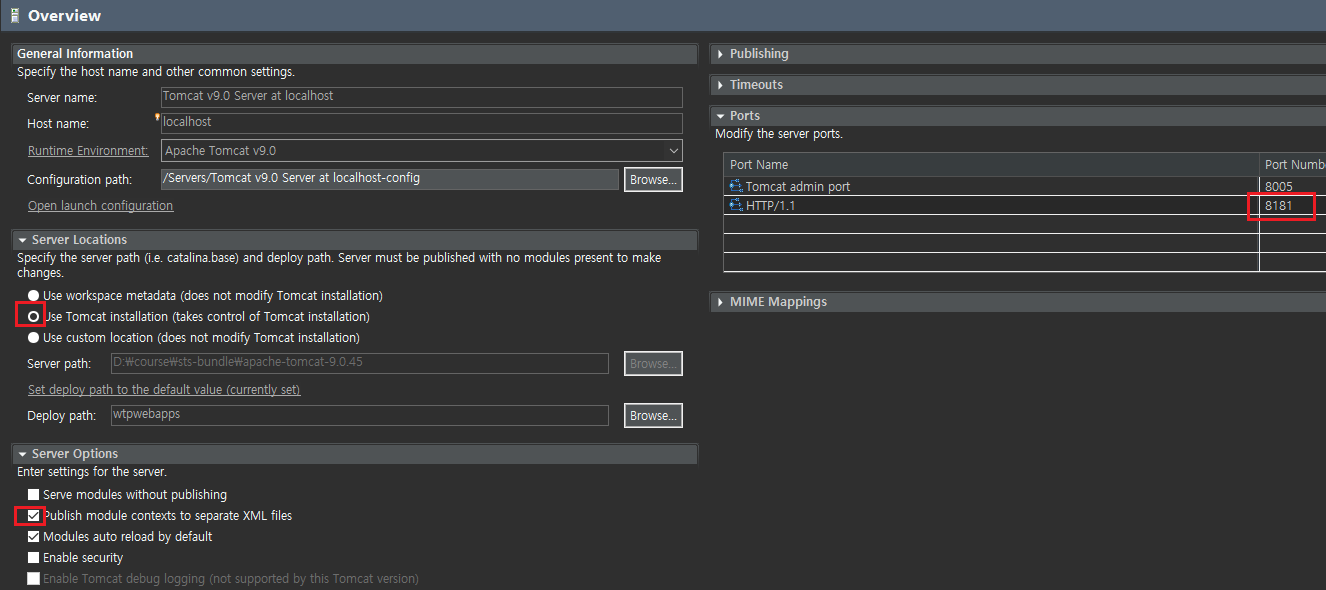Select Use workspace metadata radio option

click(34, 296)
